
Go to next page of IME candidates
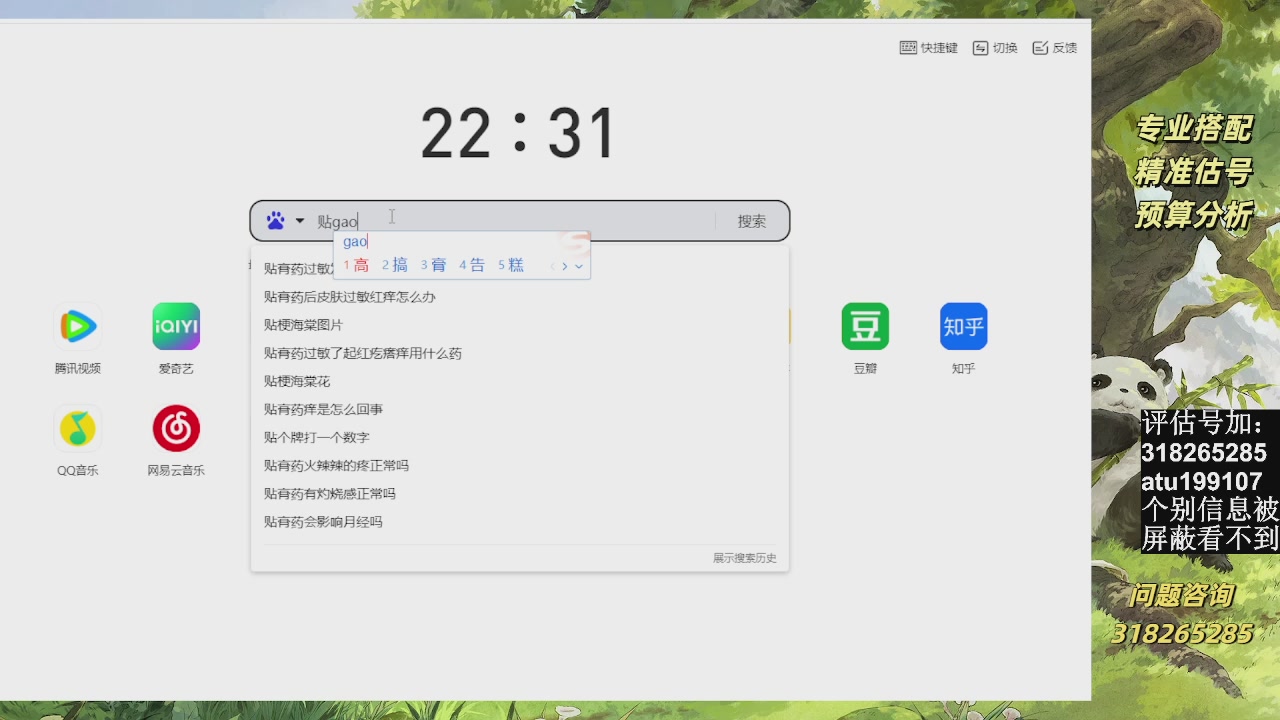coord(565,265)
